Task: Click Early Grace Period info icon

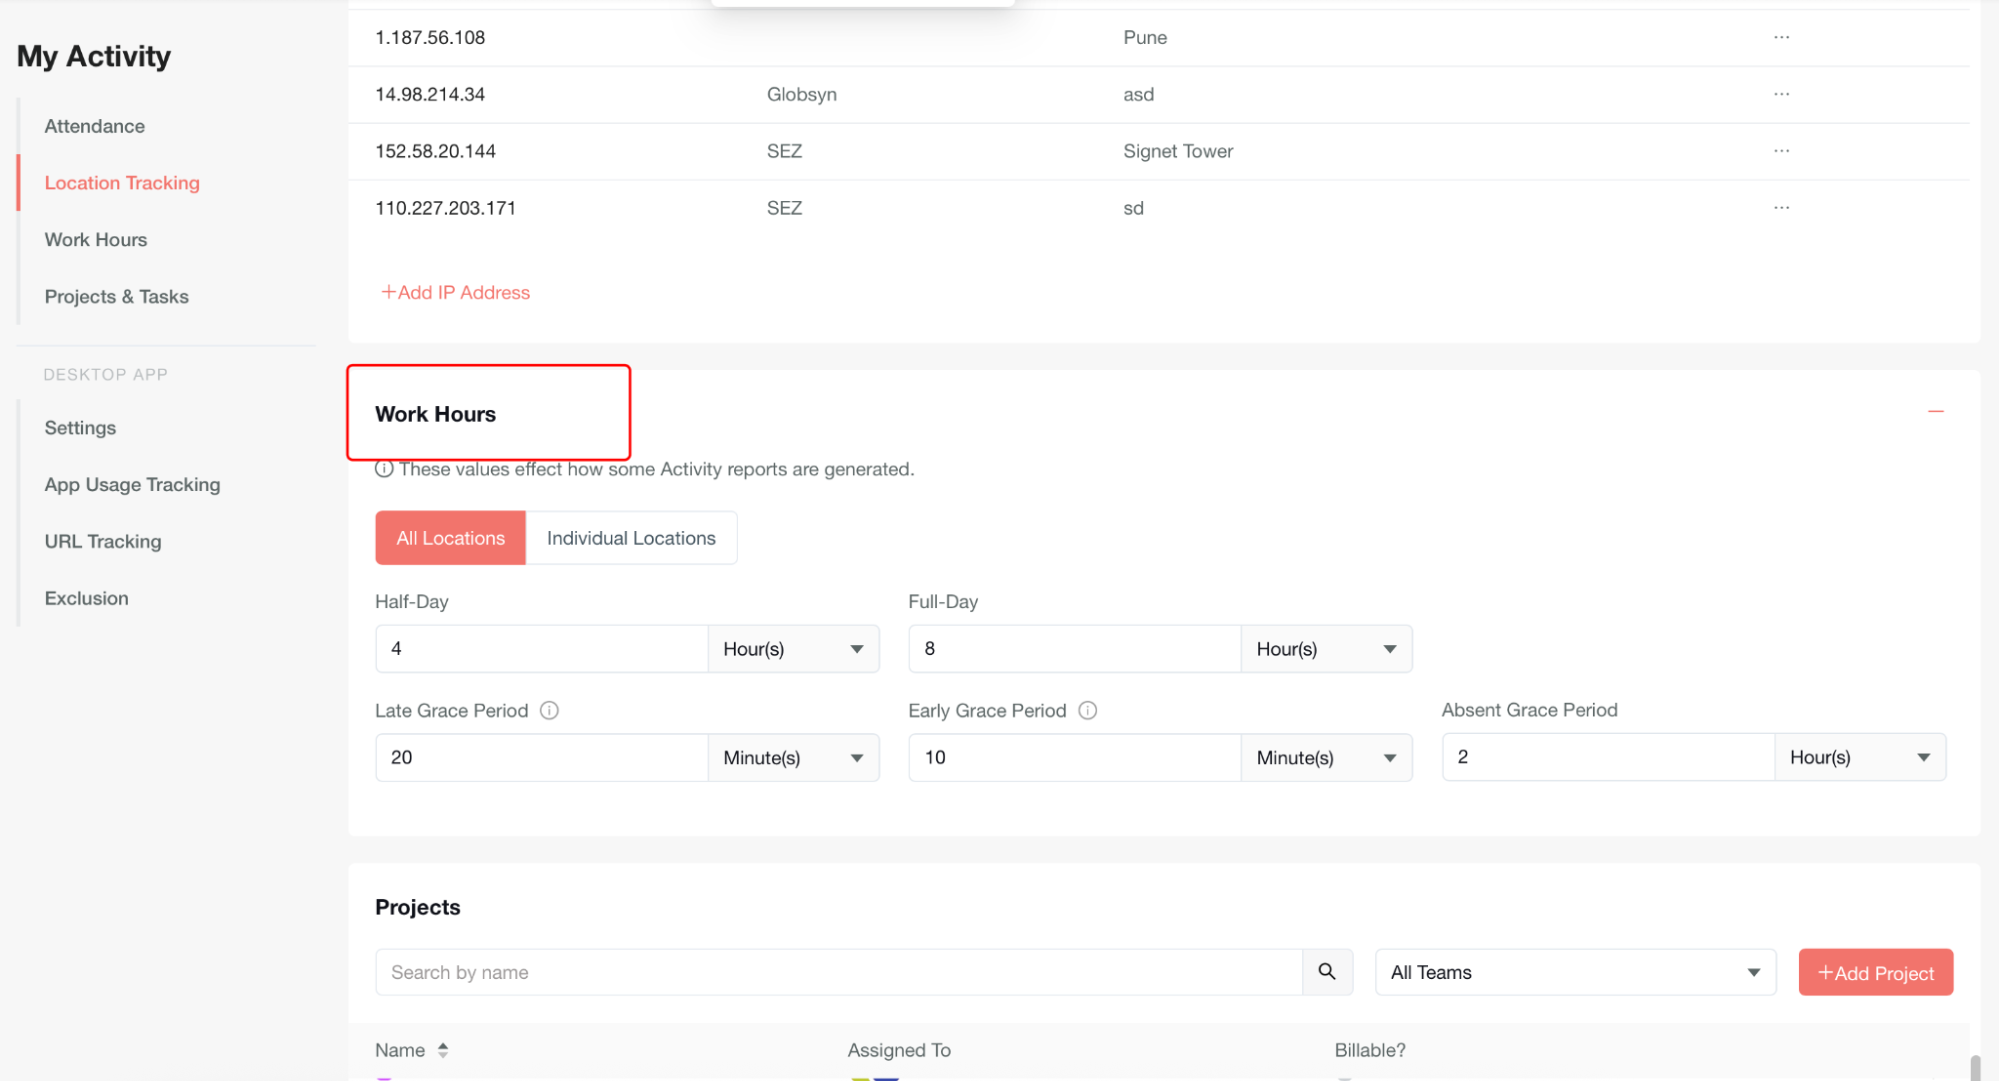Action: pyautogui.click(x=1088, y=710)
